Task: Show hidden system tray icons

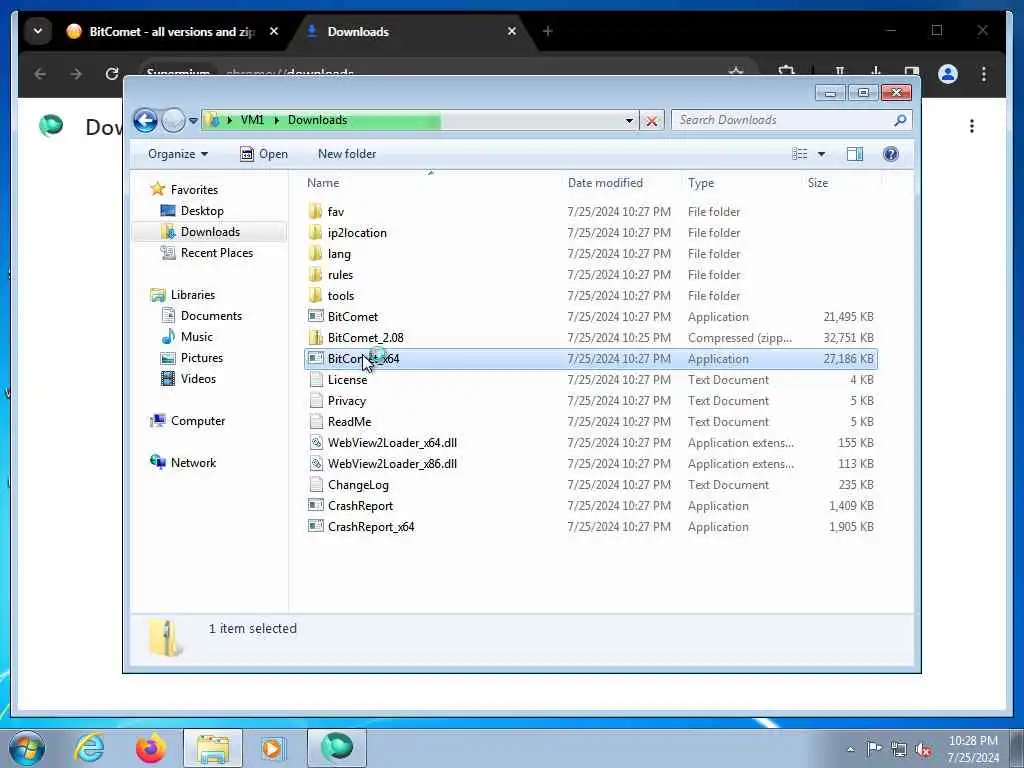Action: 850,749
